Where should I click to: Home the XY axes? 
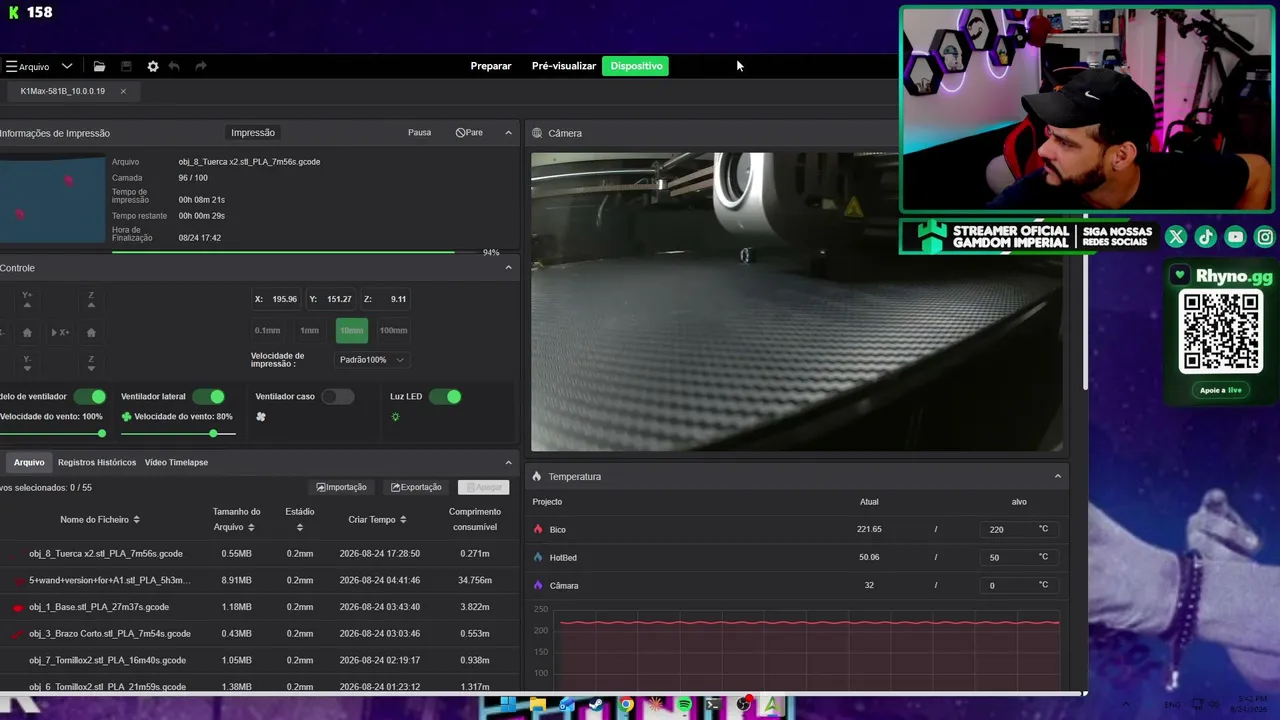pyautogui.click(x=27, y=332)
